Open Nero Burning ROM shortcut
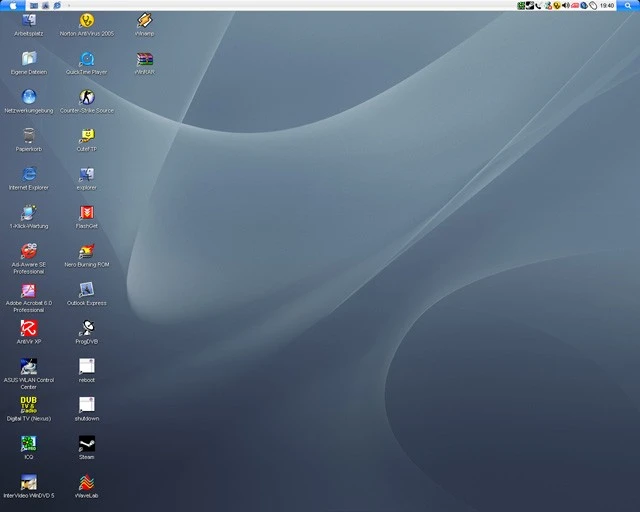 87,251
